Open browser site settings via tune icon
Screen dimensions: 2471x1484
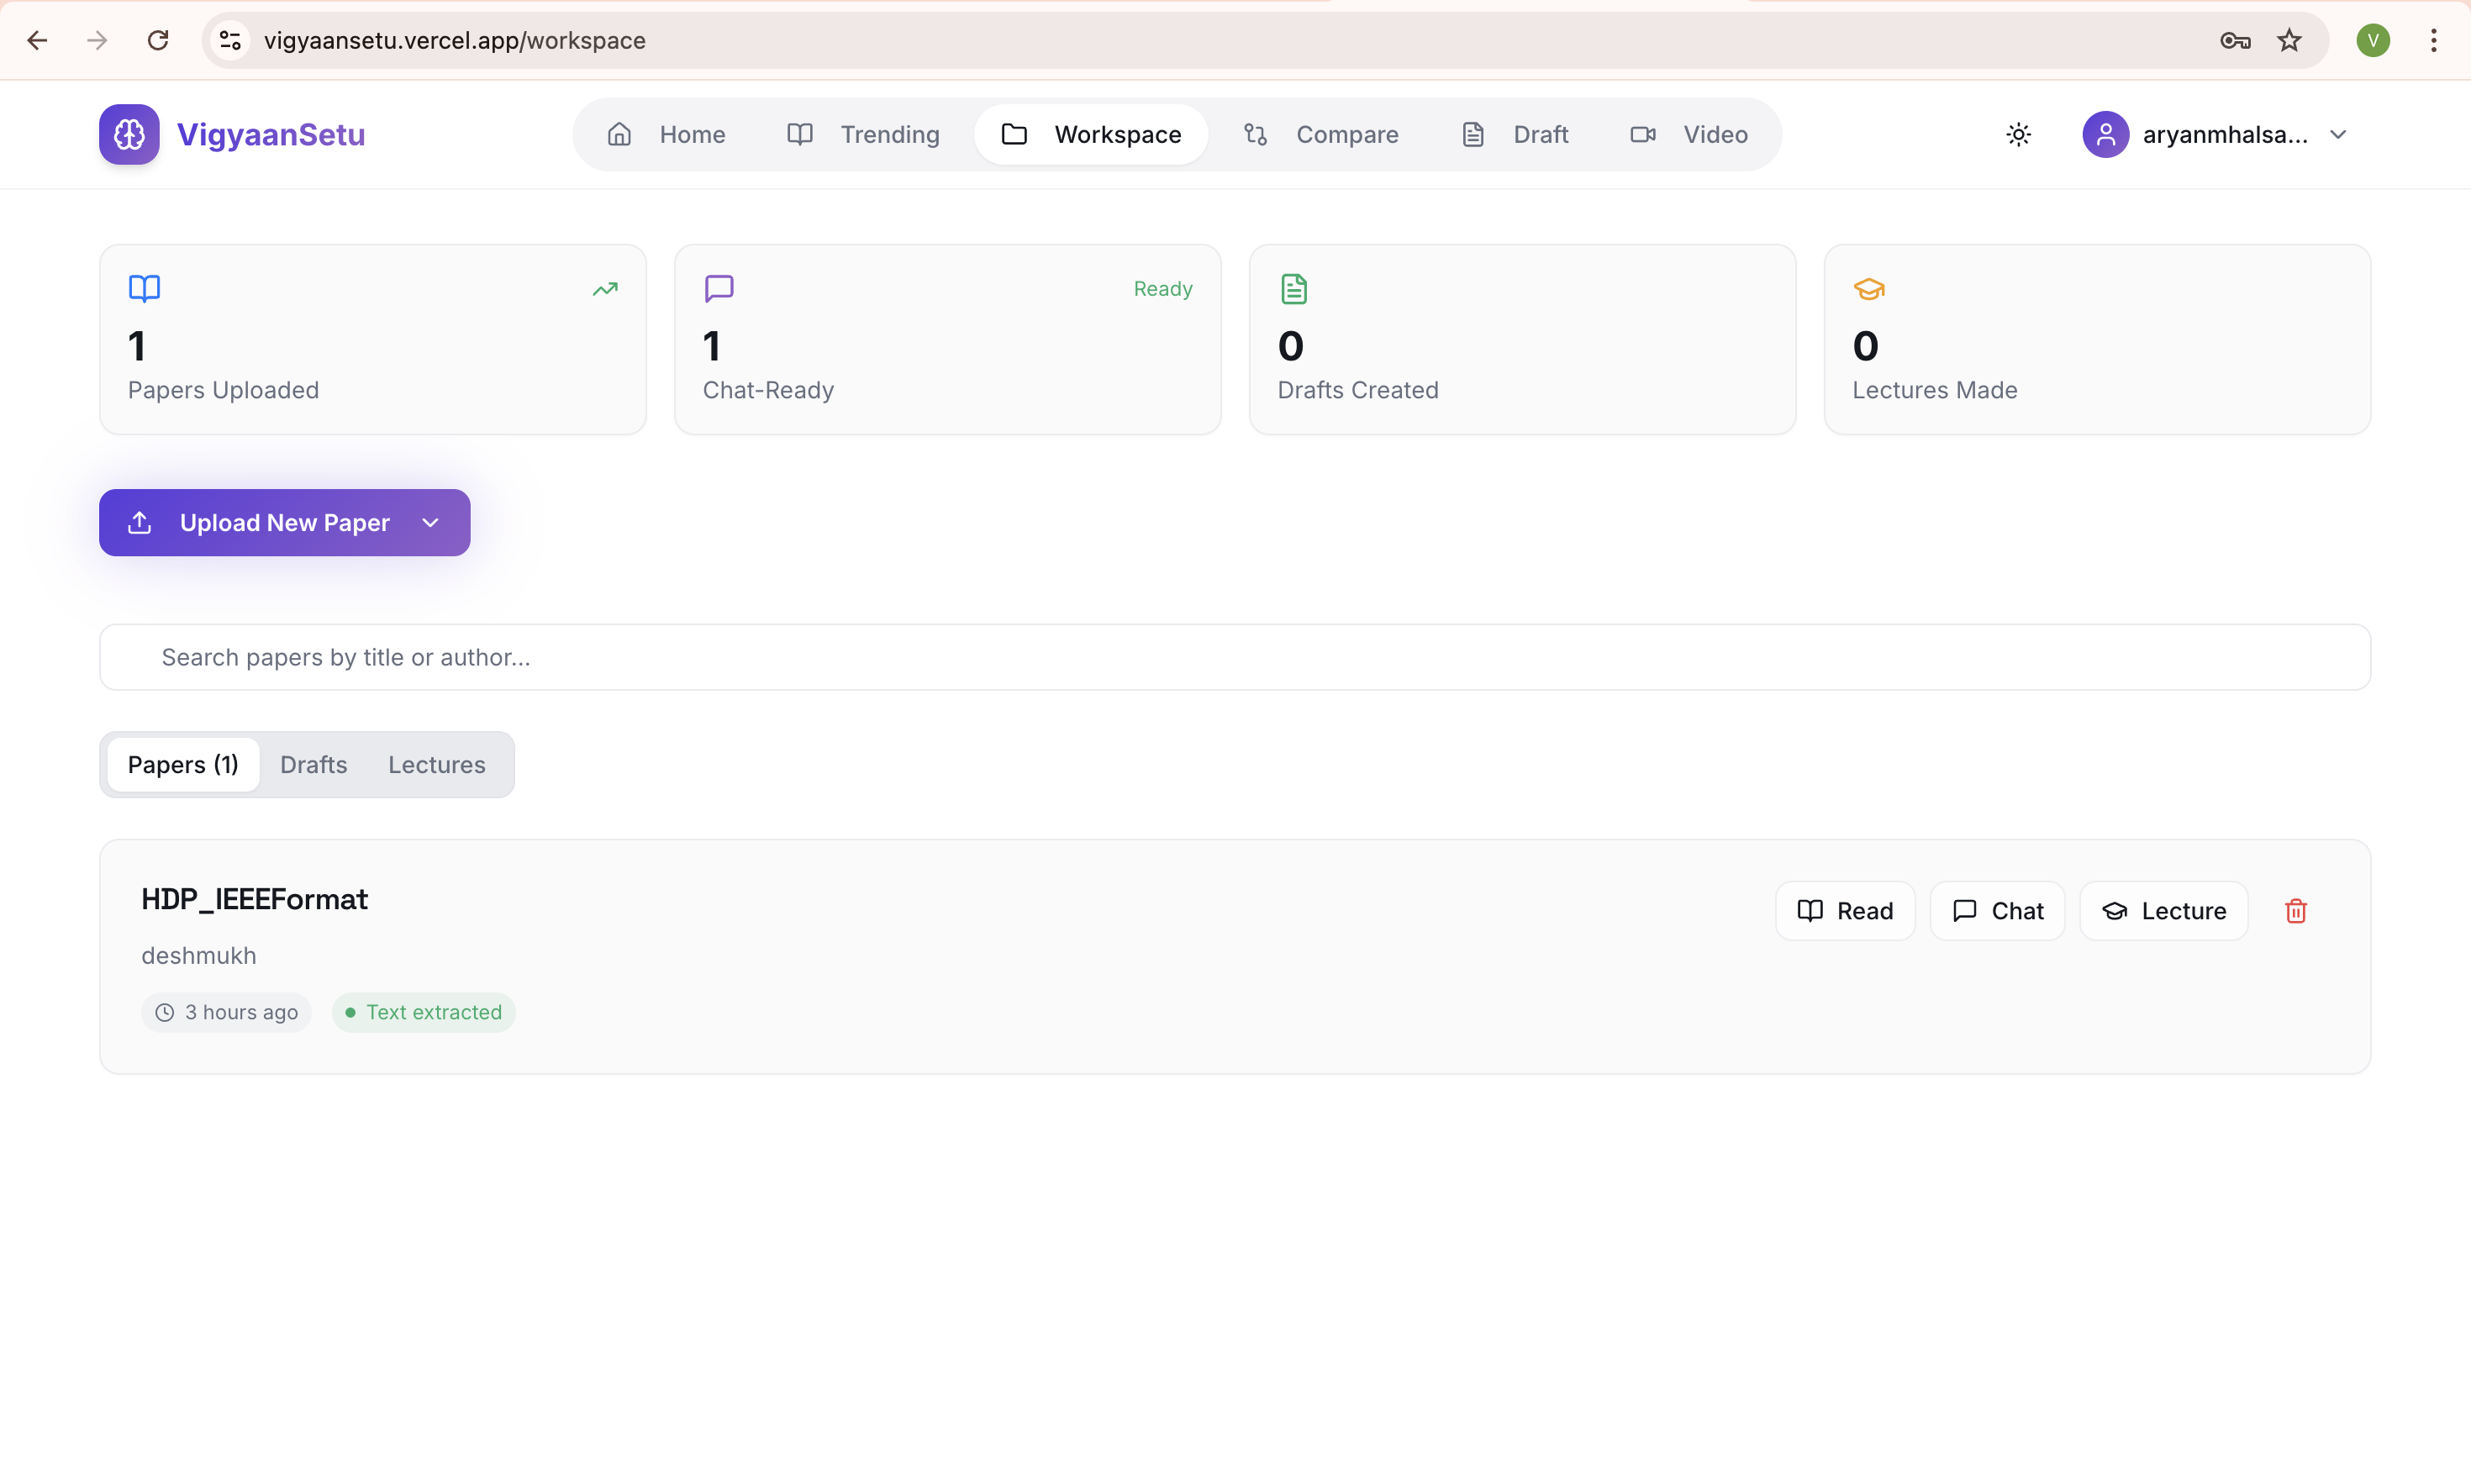pyautogui.click(x=229, y=40)
